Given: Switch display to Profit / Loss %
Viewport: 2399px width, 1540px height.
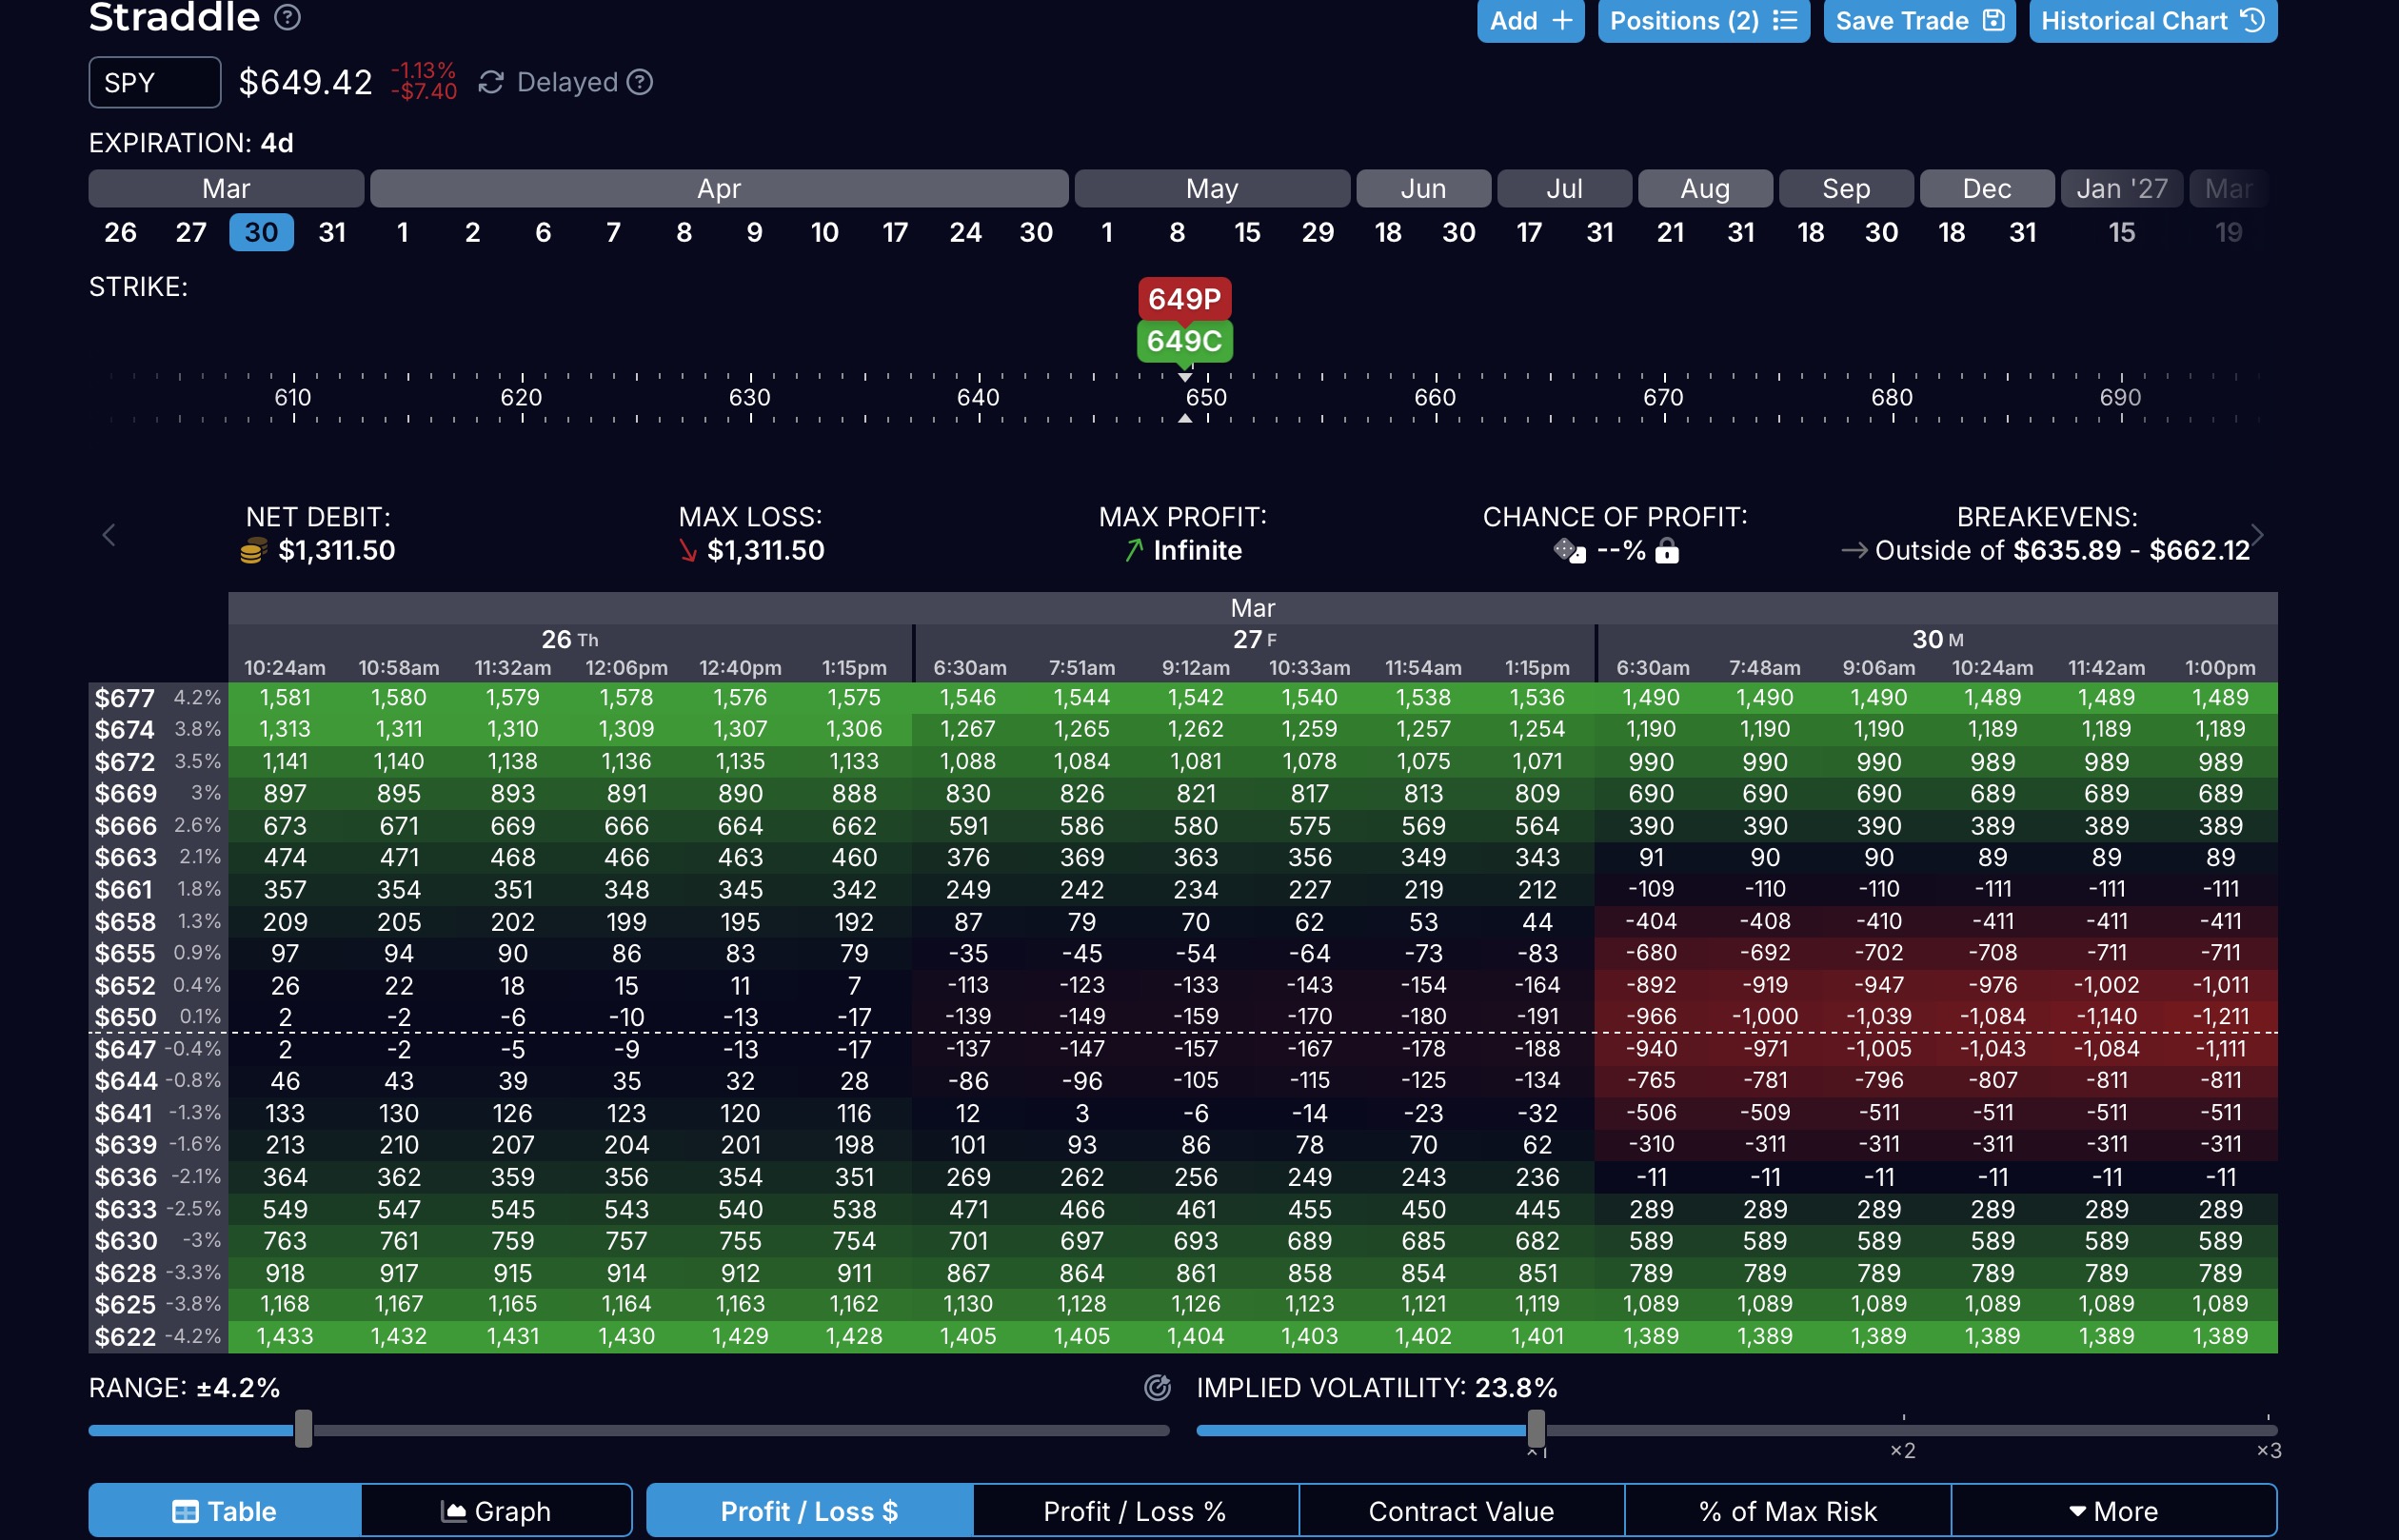Looking at the screenshot, I should (1135, 1511).
